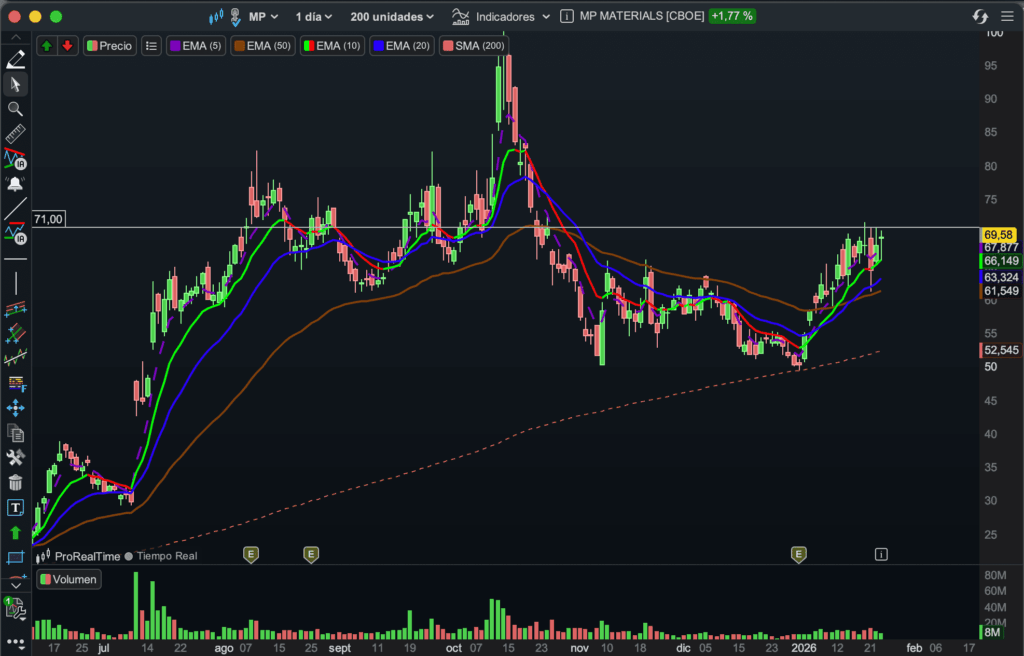The height and width of the screenshot is (656, 1024).
Task: Click the trash can delete objects icon
Action: [15, 483]
